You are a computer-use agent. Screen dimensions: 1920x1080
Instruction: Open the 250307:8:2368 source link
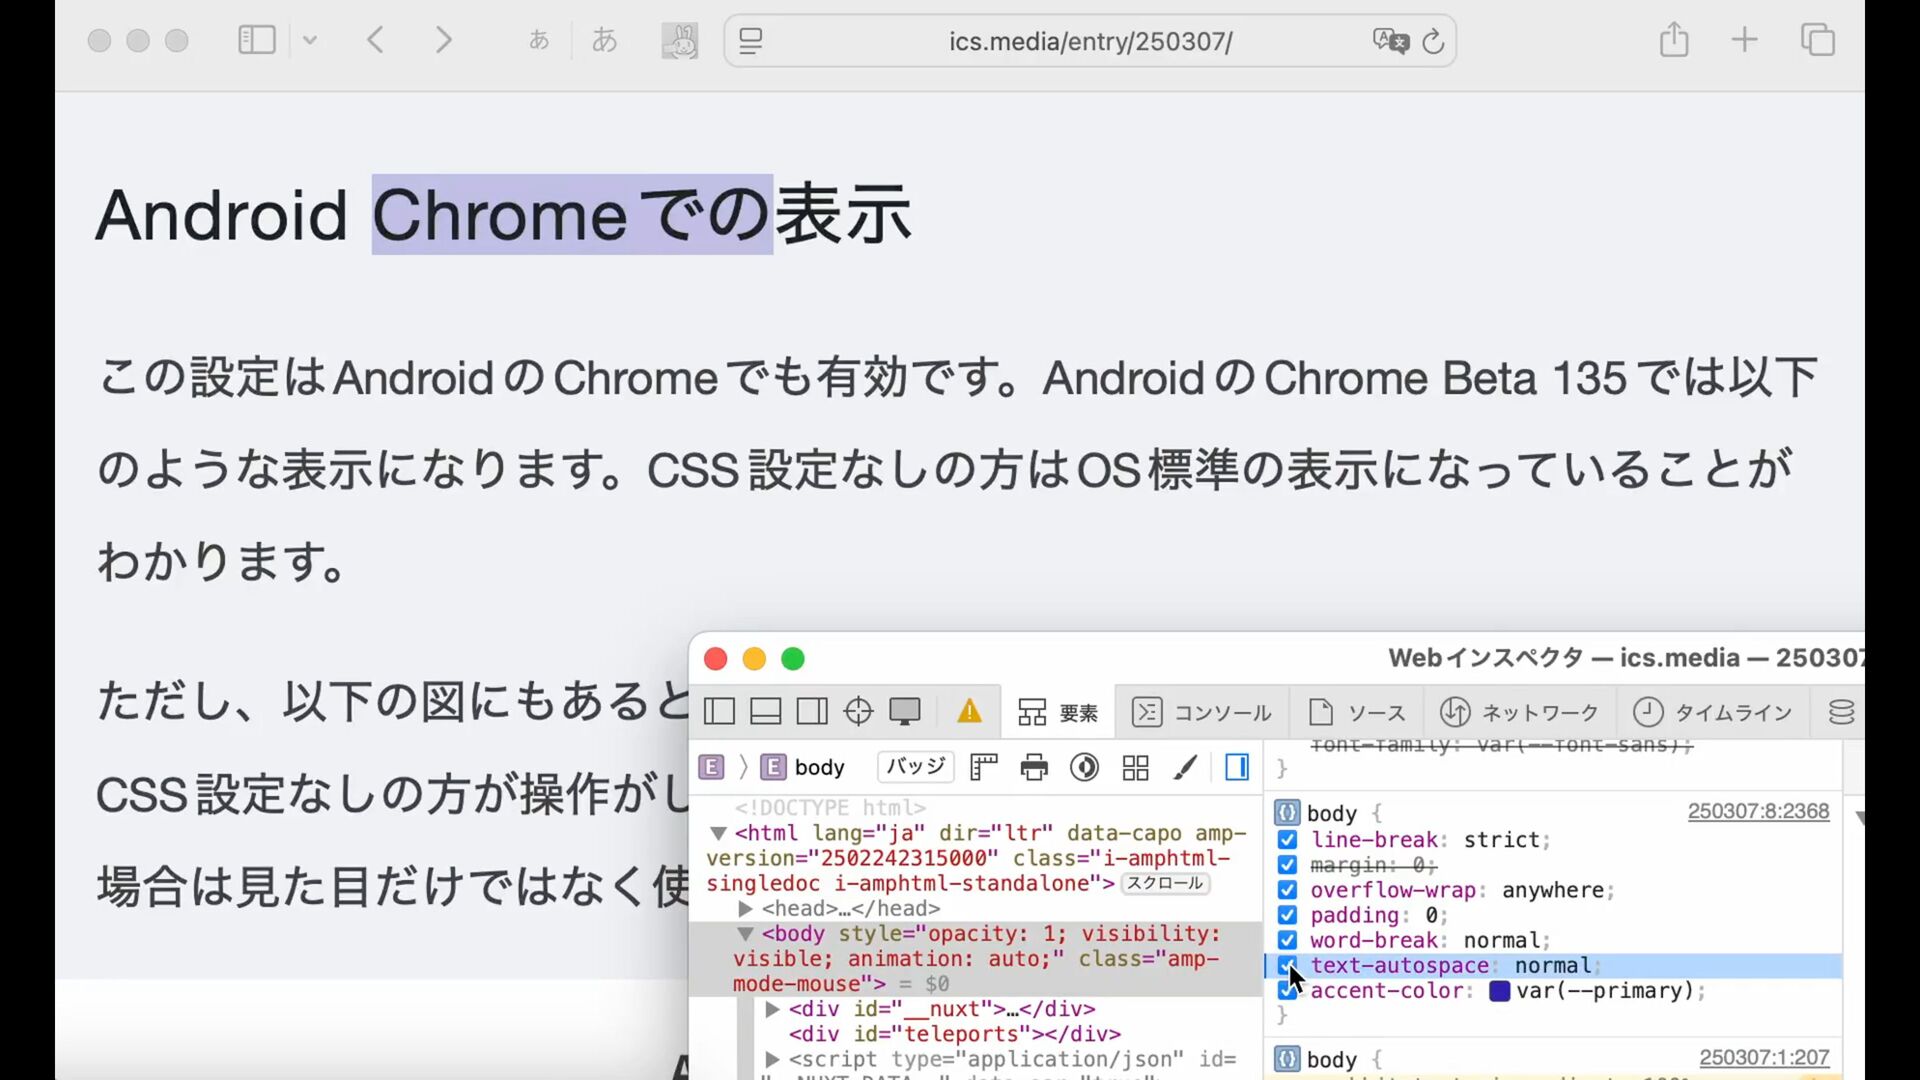click(x=1758, y=811)
